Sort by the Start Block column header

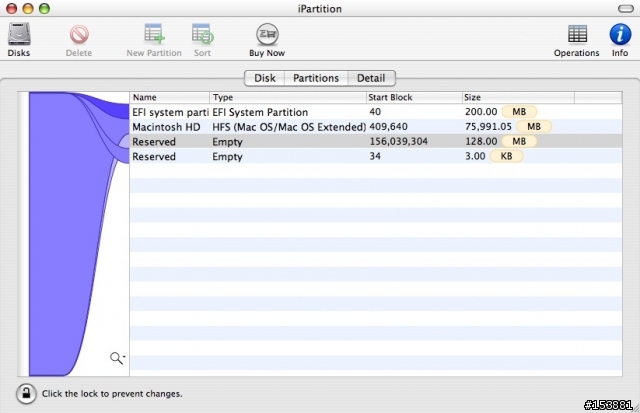click(414, 97)
